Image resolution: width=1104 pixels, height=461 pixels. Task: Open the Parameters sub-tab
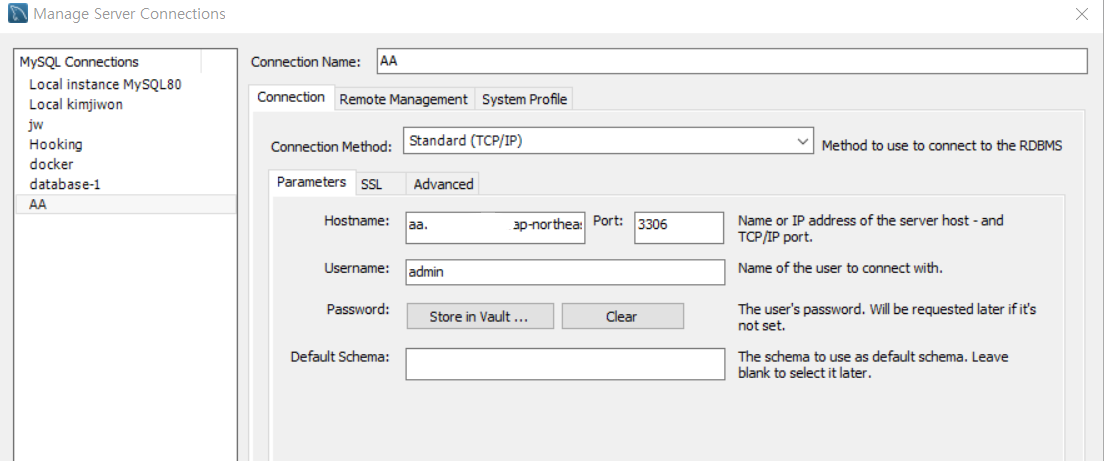(311, 182)
